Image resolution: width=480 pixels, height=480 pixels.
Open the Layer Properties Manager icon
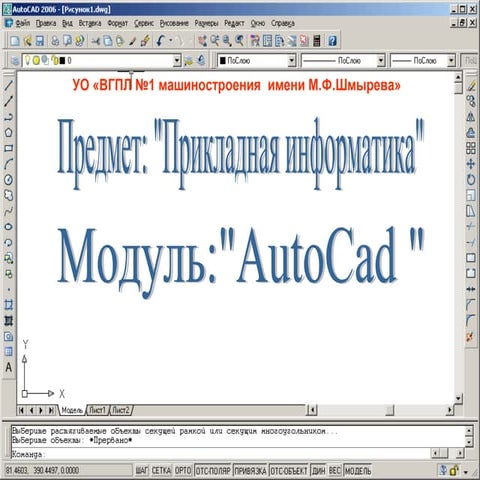[x=15, y=61]
